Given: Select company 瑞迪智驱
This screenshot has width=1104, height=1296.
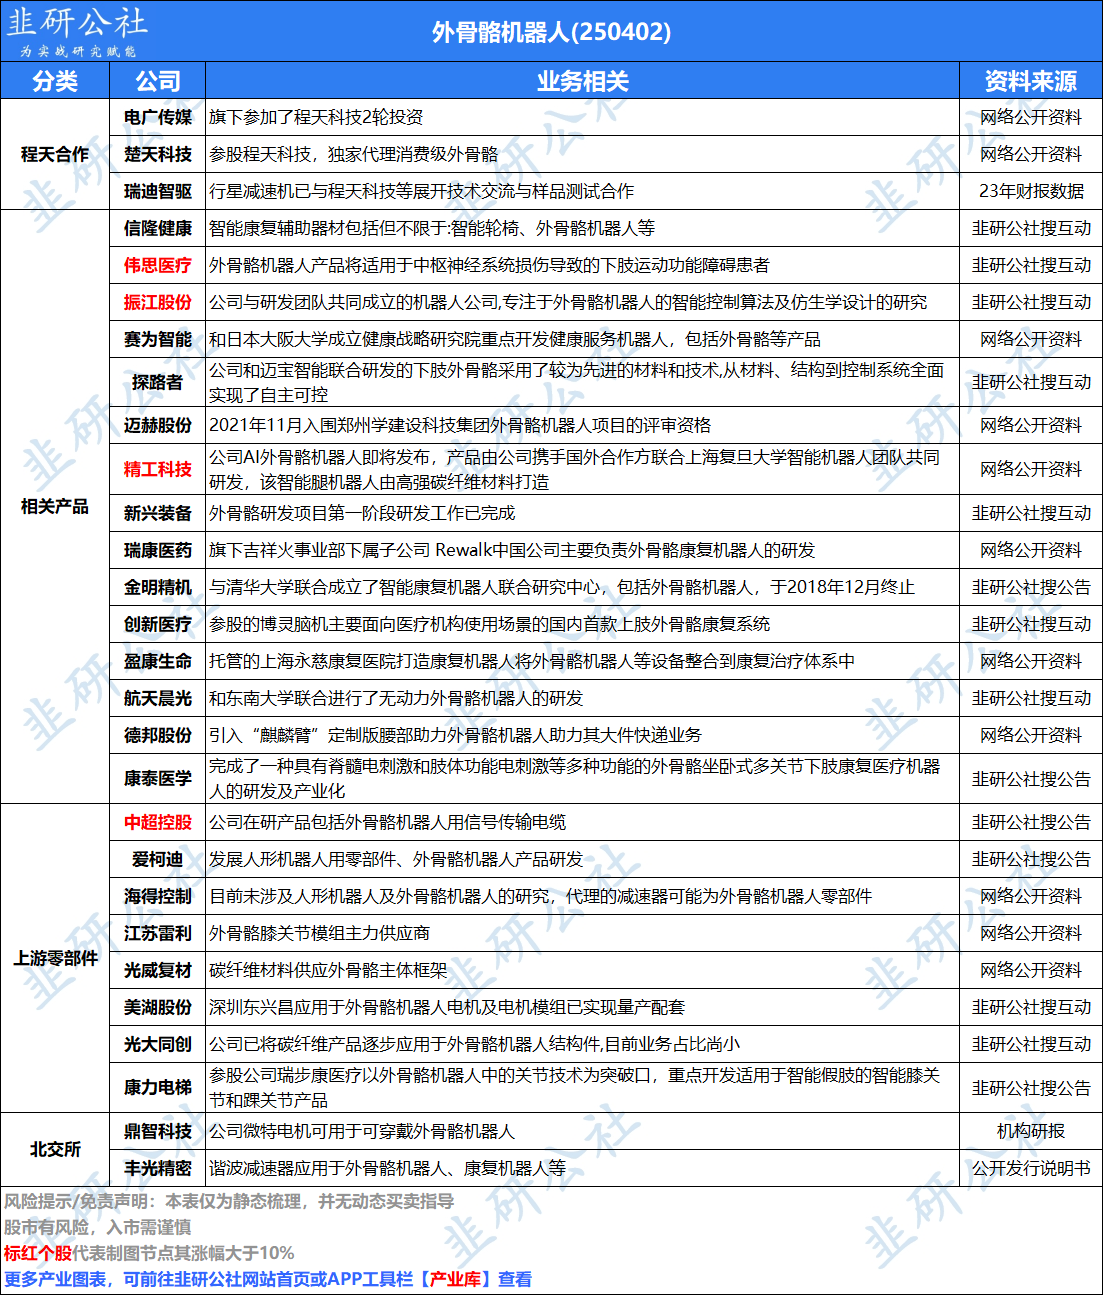Looking at the screenshot, I should [158, 191].
